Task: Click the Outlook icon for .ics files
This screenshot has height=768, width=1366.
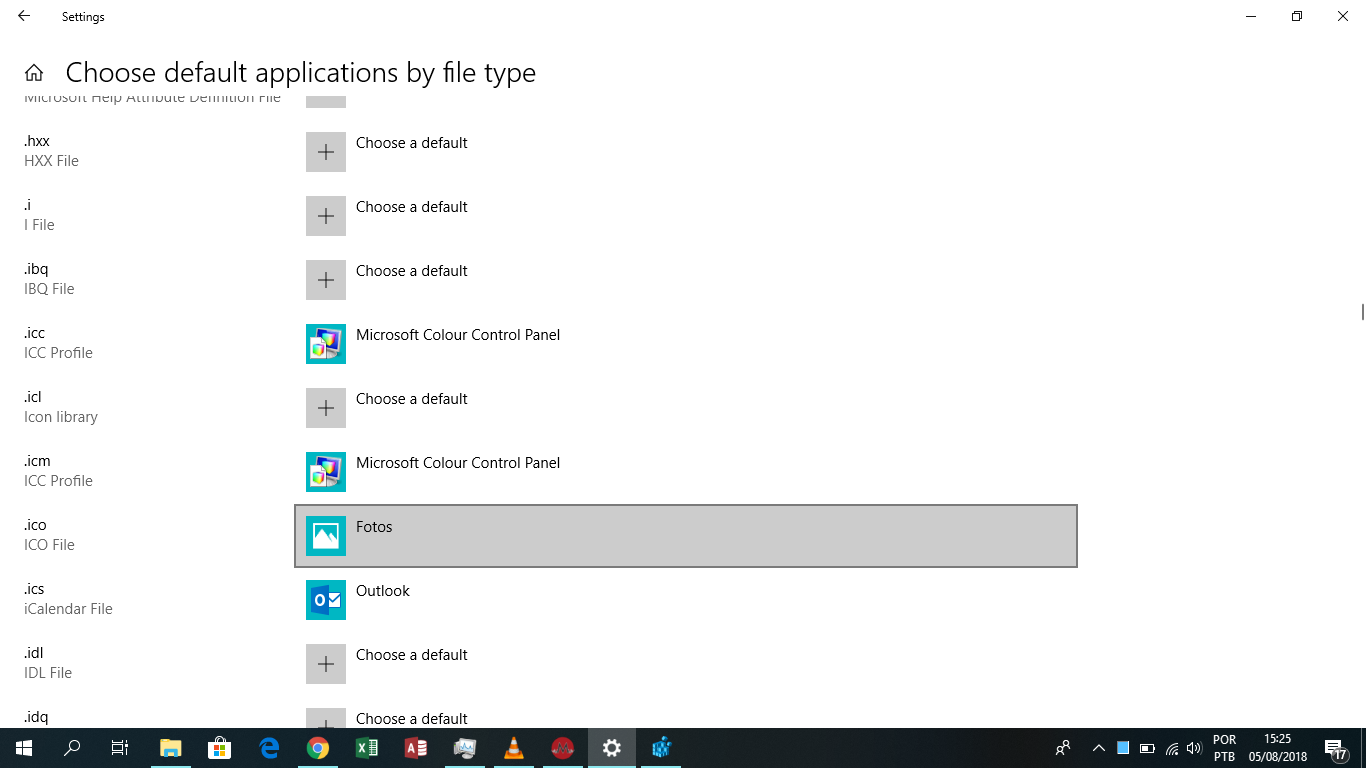Action: coord(326,600)
